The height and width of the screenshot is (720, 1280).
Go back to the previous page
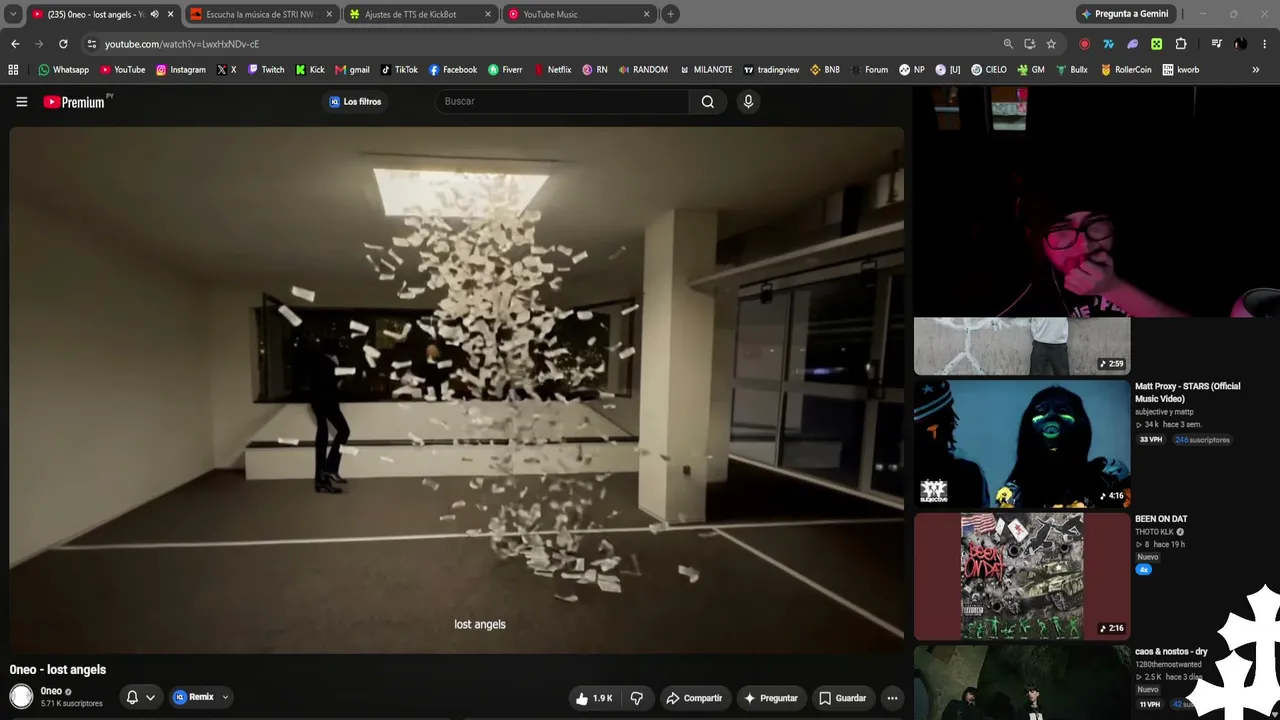(15, 44)
